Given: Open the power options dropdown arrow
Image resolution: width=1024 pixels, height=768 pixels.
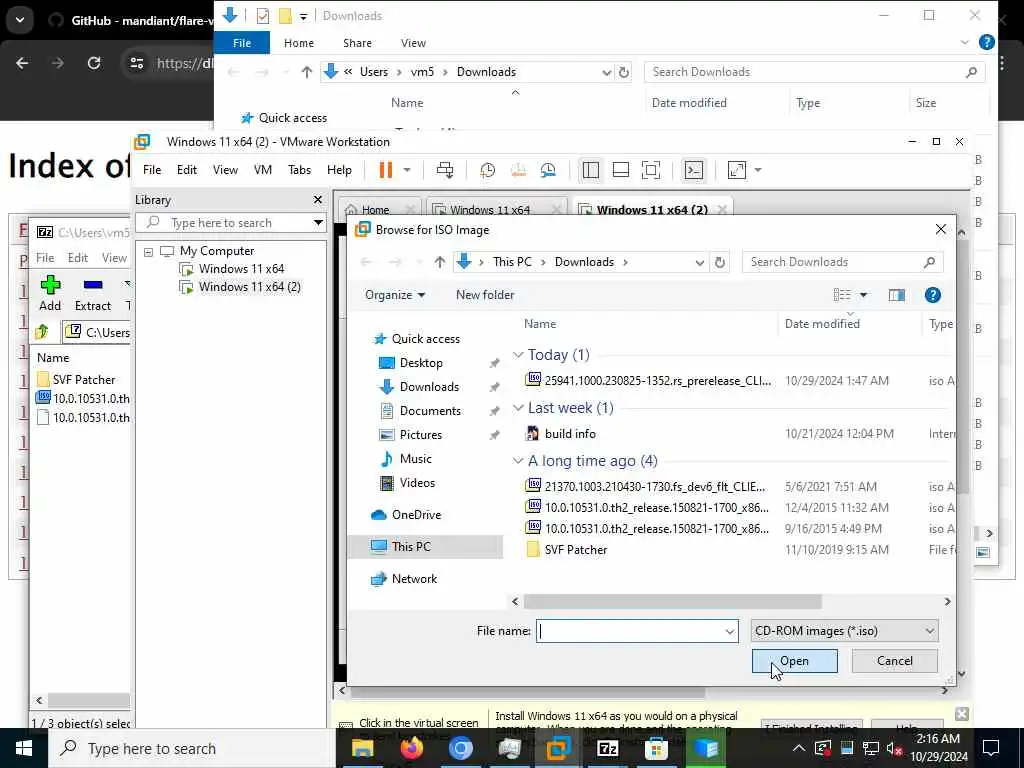Looking at the screenshot, I should tap(407, 170).
